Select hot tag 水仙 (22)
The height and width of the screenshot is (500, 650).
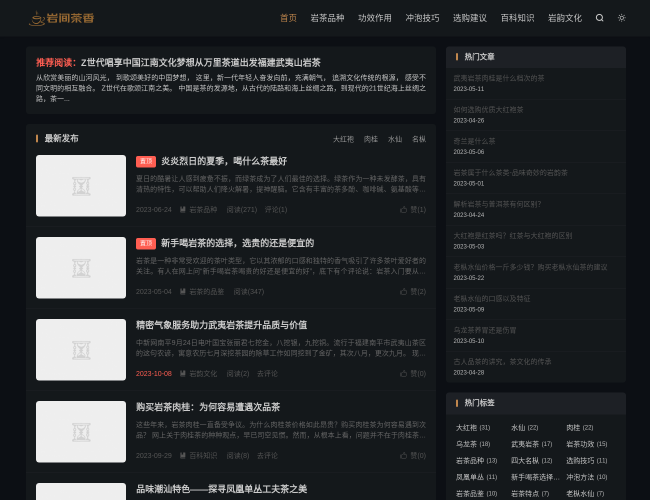524,428
